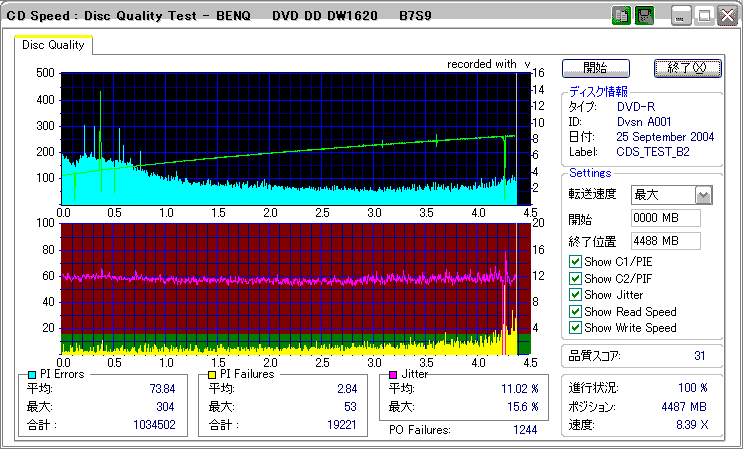
Task: Click the 終了位置 end position field 4488 MB
Action: 666,241
